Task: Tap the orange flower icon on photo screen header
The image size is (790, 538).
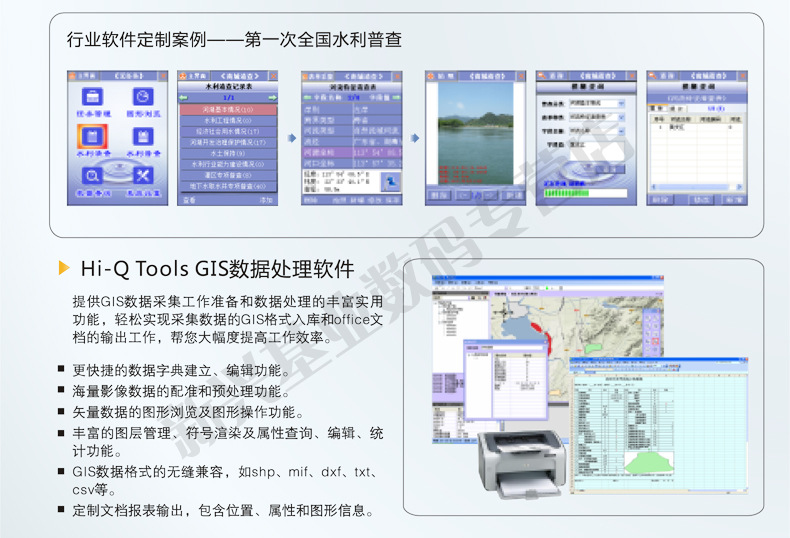Action: (x=431, y=76)
